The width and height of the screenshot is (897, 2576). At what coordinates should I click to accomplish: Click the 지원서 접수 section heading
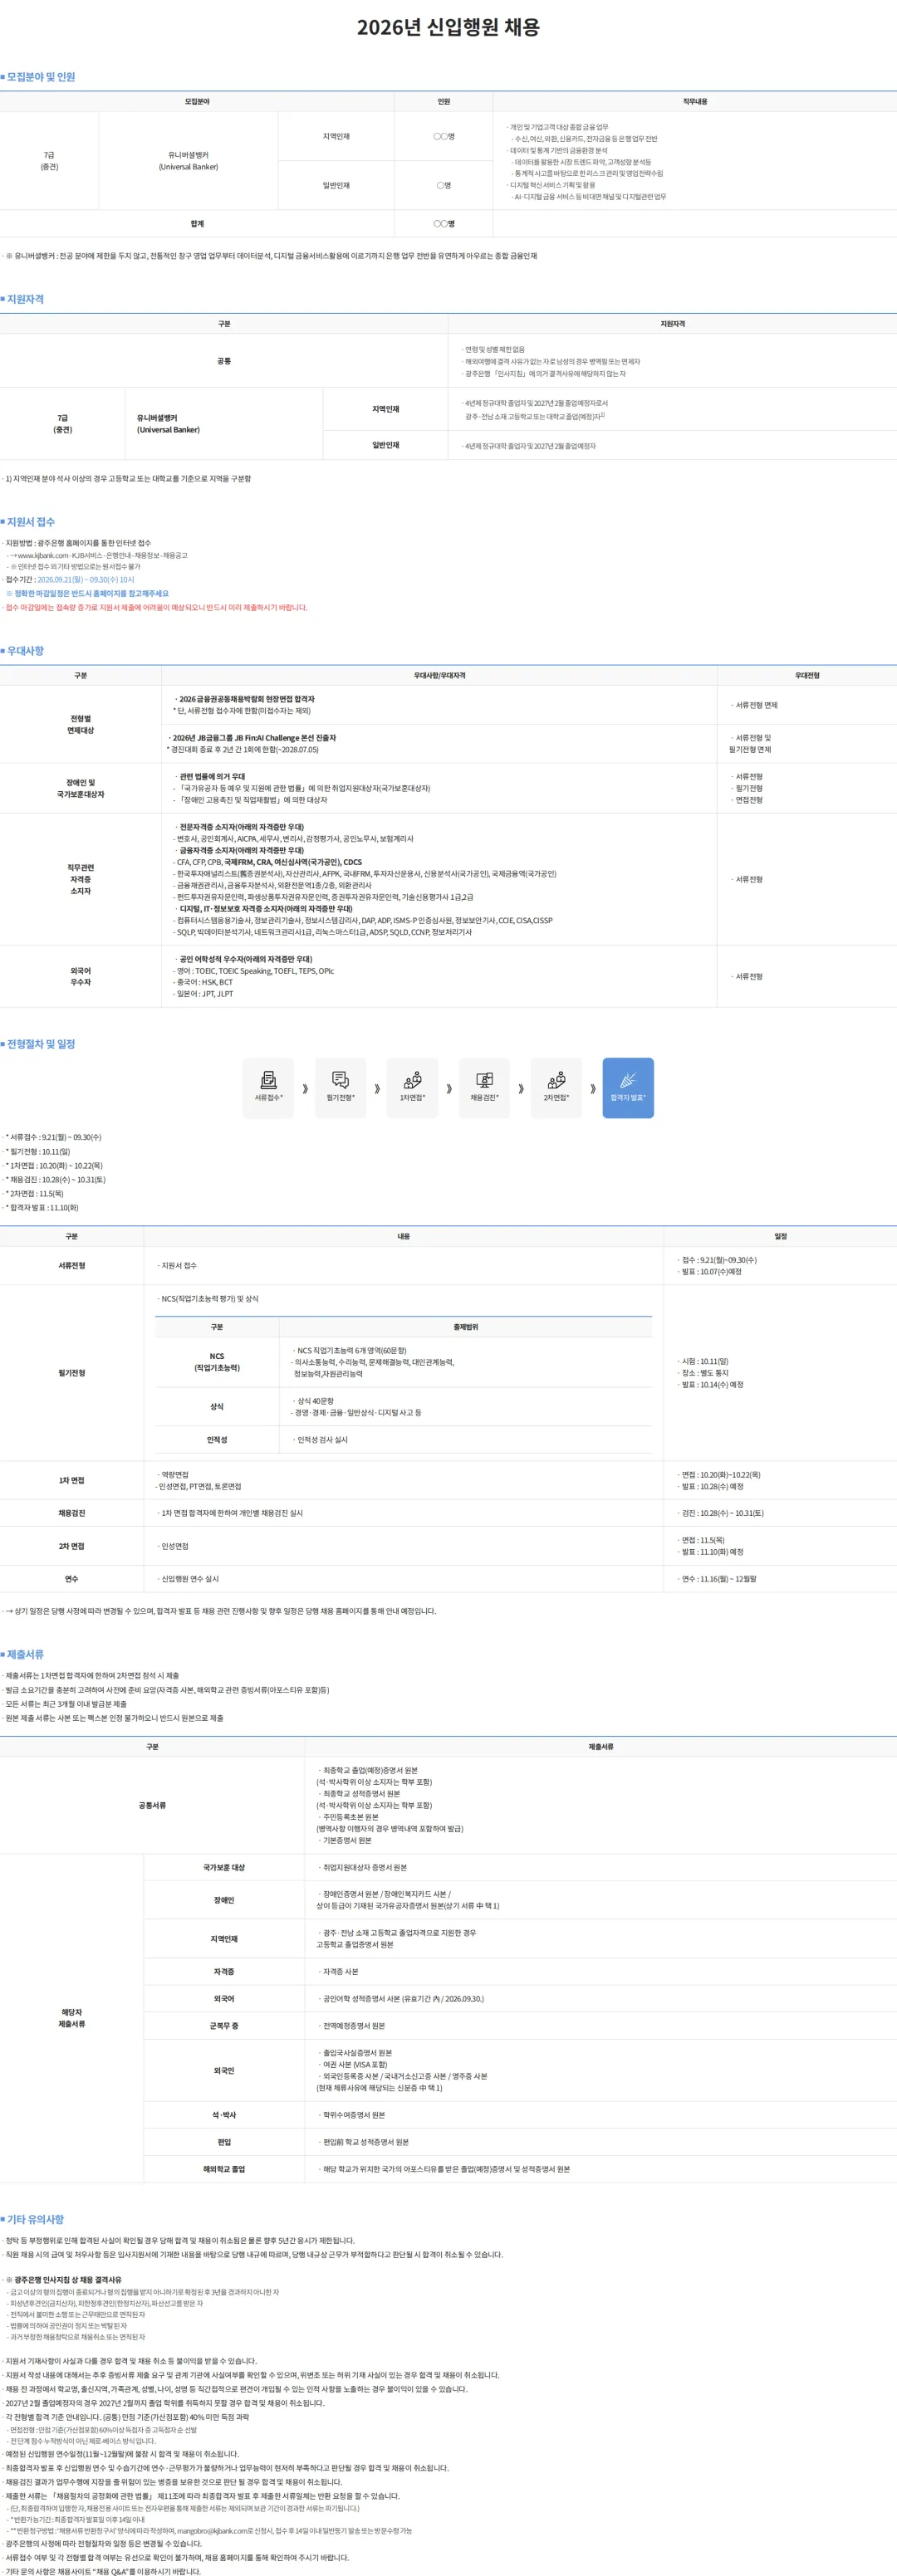(x=29, y=522)
